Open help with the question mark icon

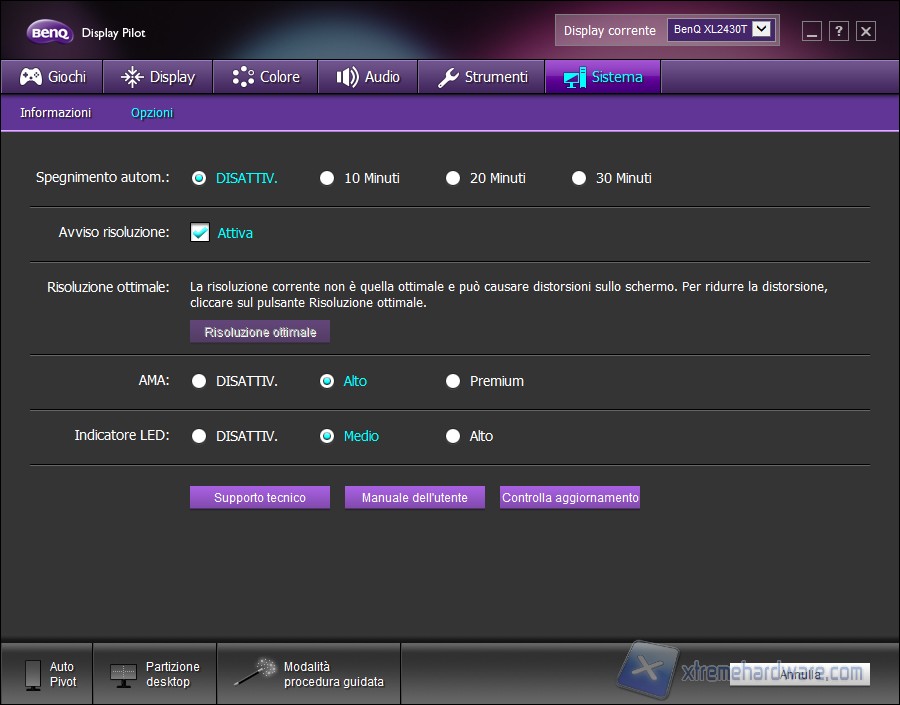pyautogui.click(x=838, y=31)
